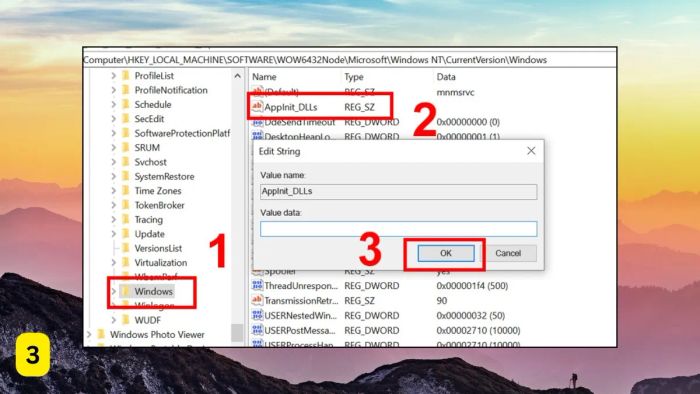Click the Windows key folder icon
The height and width of the screenshot is (394, 700).
126,291
